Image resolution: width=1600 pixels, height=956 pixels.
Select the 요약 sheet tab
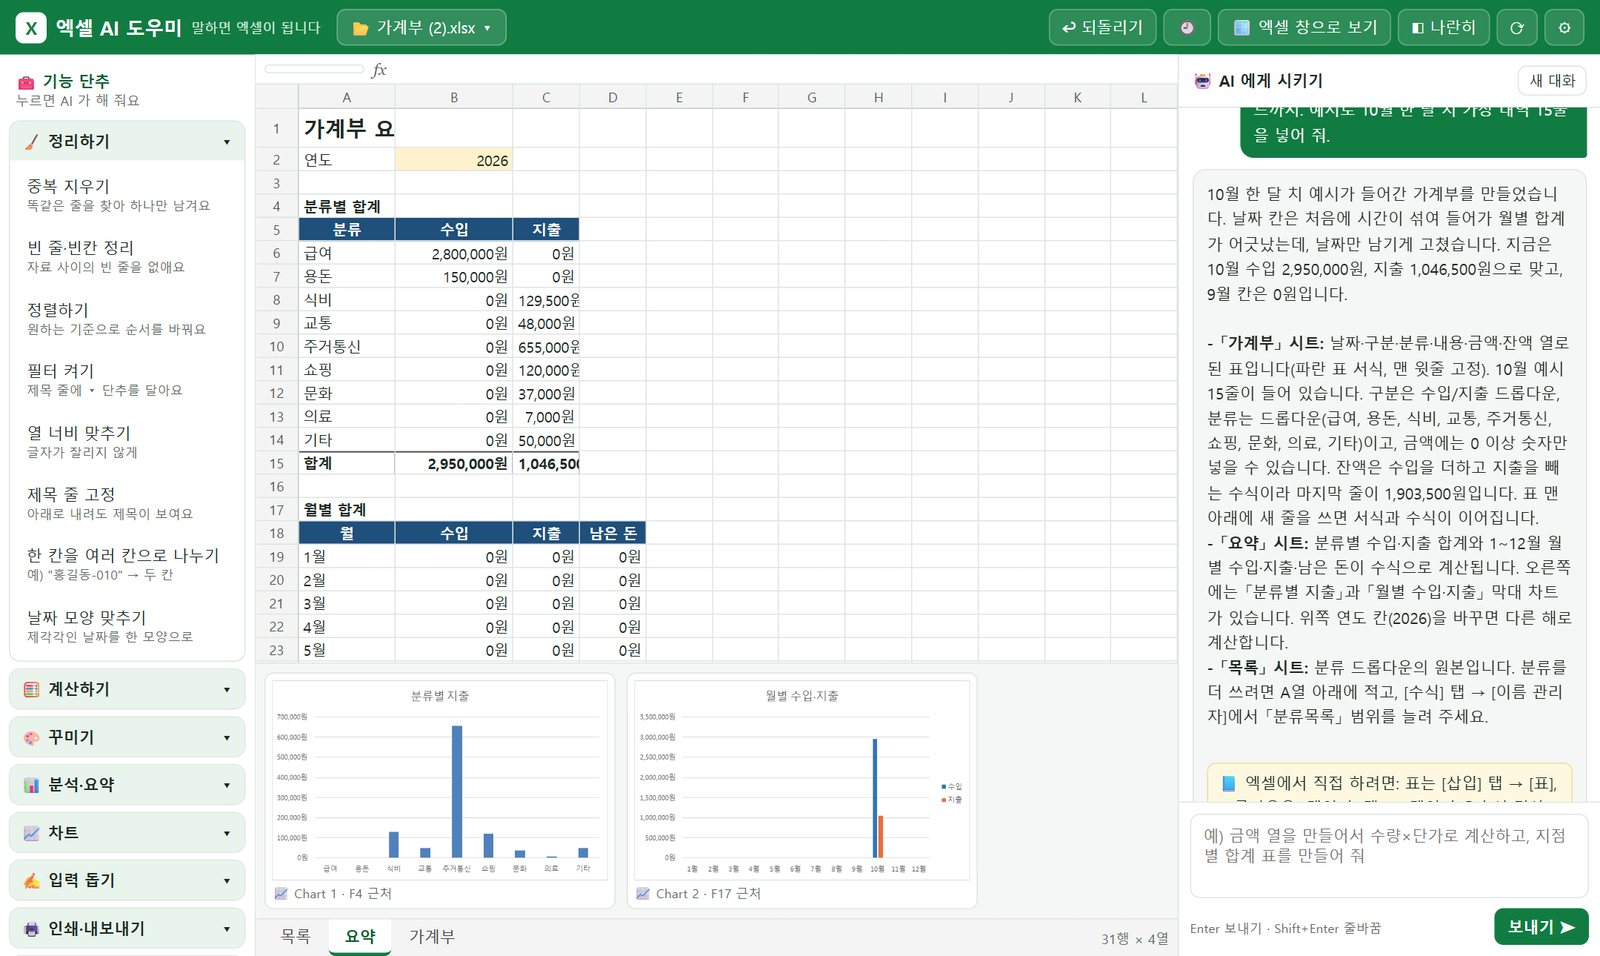click(x=360, y=936)
